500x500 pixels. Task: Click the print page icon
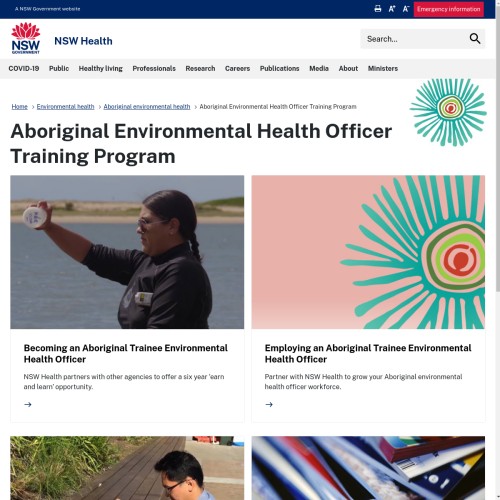(x=378, y=9)
